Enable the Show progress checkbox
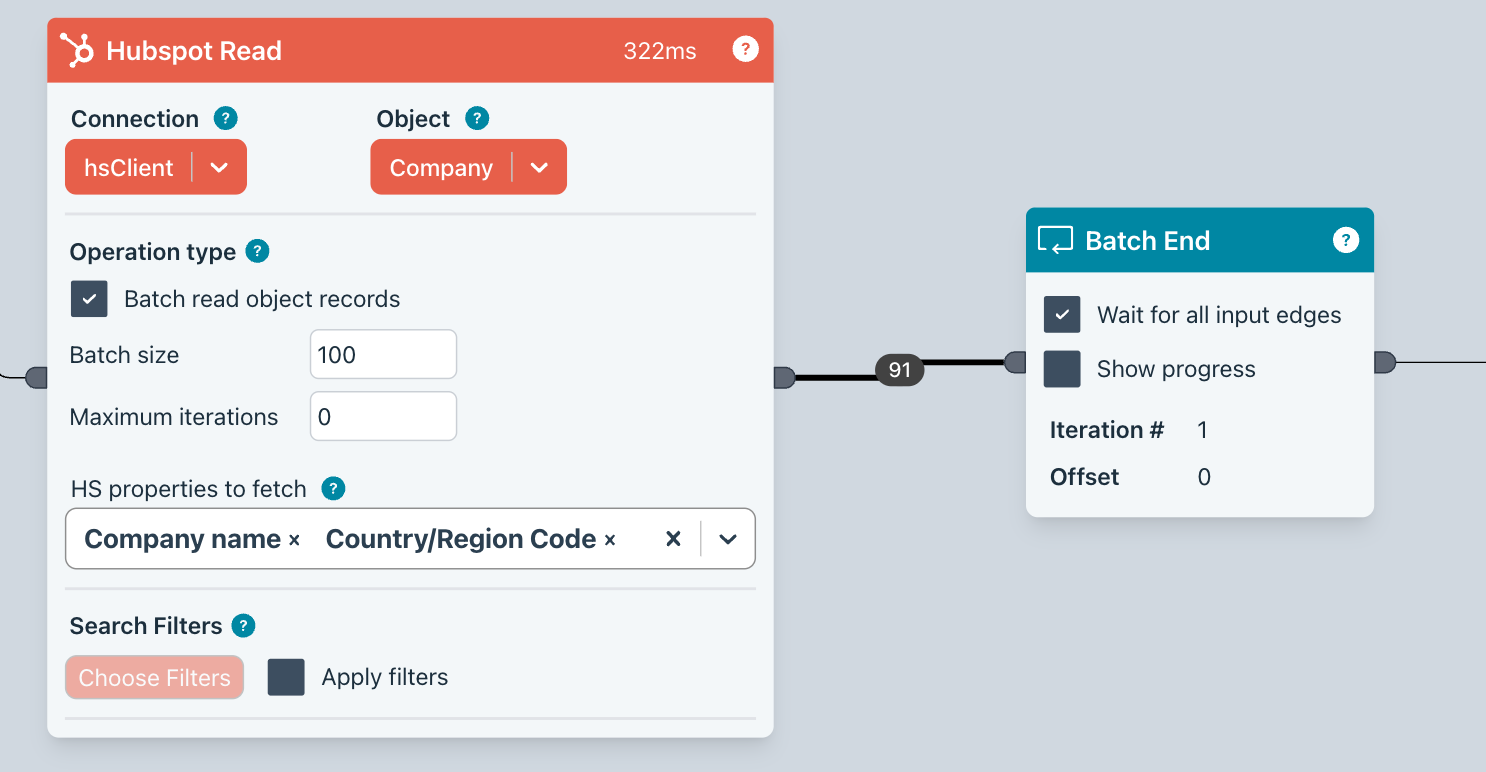This screenshot has height=772, width=1486. pyautogui.click(x=1062, y=369)
